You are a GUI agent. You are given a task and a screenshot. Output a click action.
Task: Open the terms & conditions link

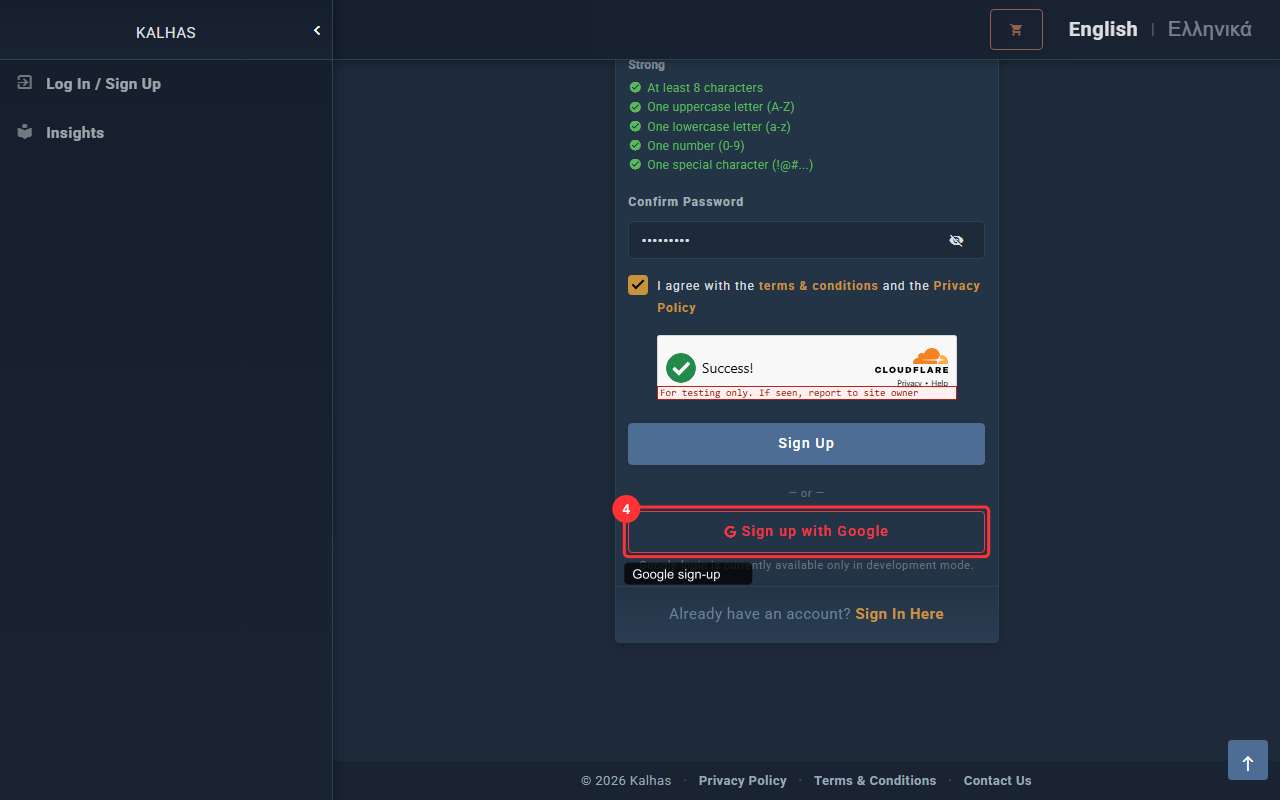coord(818,286)
